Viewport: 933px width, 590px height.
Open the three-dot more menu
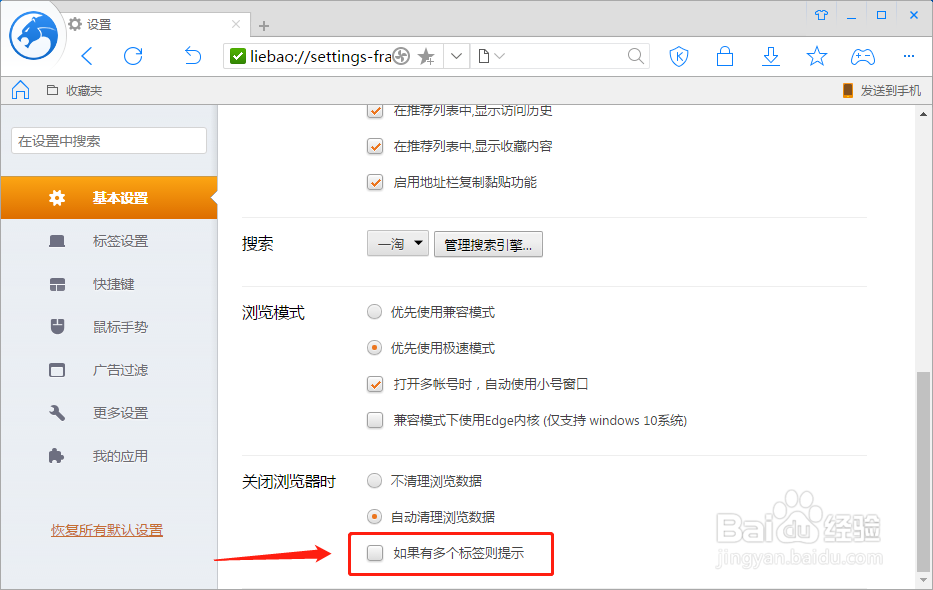pyautogui.click(x=909, y=56)
